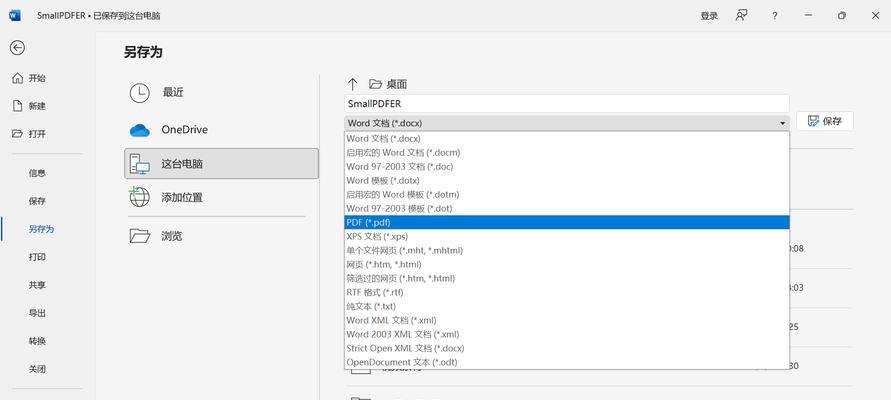This screenshot has height=400, width=891.
Task: Open the 共享 menu item
Action: (x=37, y=285)
